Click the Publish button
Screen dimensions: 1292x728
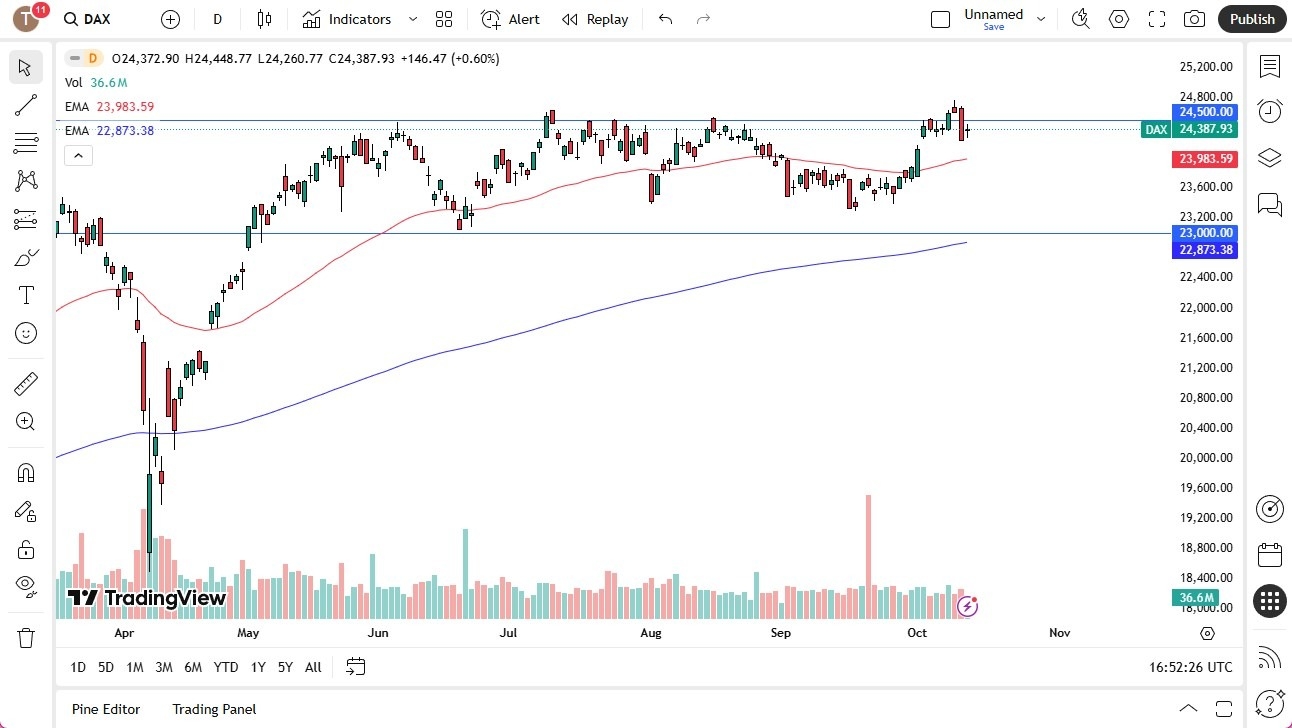coord(1251,19)
